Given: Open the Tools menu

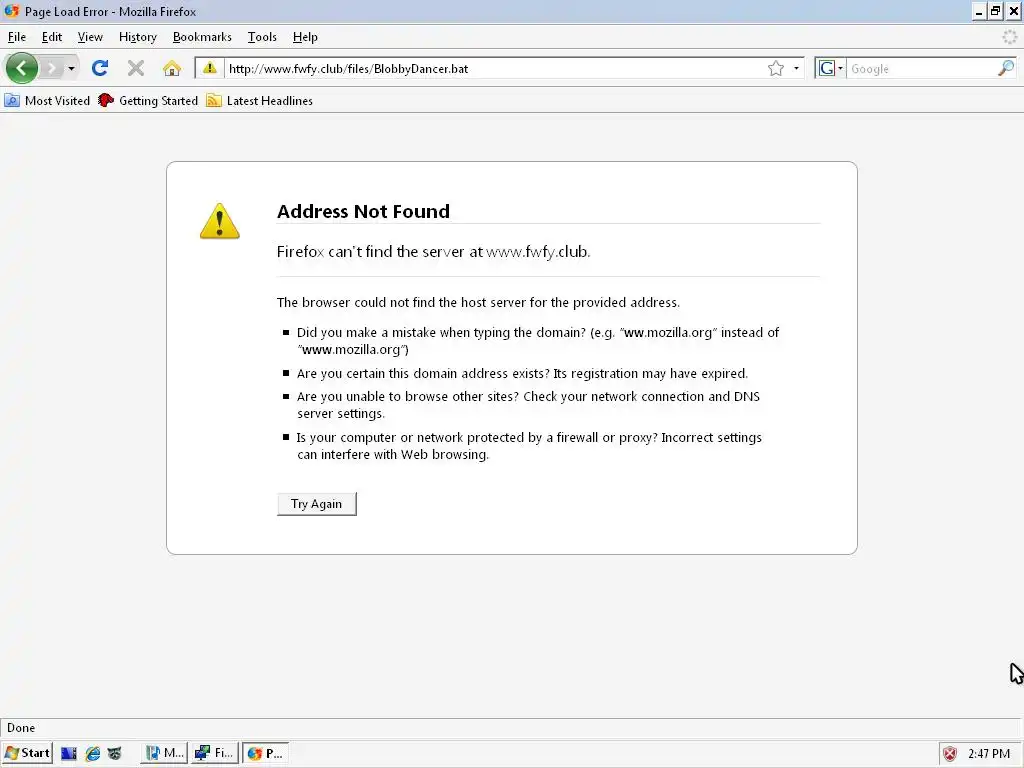Looking at the screenshot, I should click(262, 37).
